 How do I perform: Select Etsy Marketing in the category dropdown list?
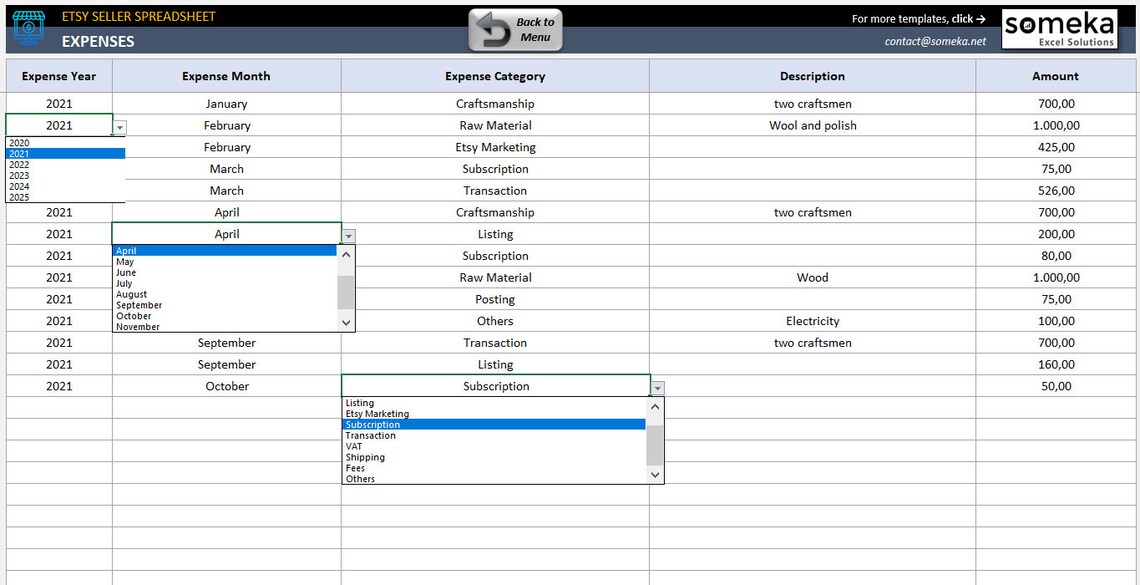[494, 413]
